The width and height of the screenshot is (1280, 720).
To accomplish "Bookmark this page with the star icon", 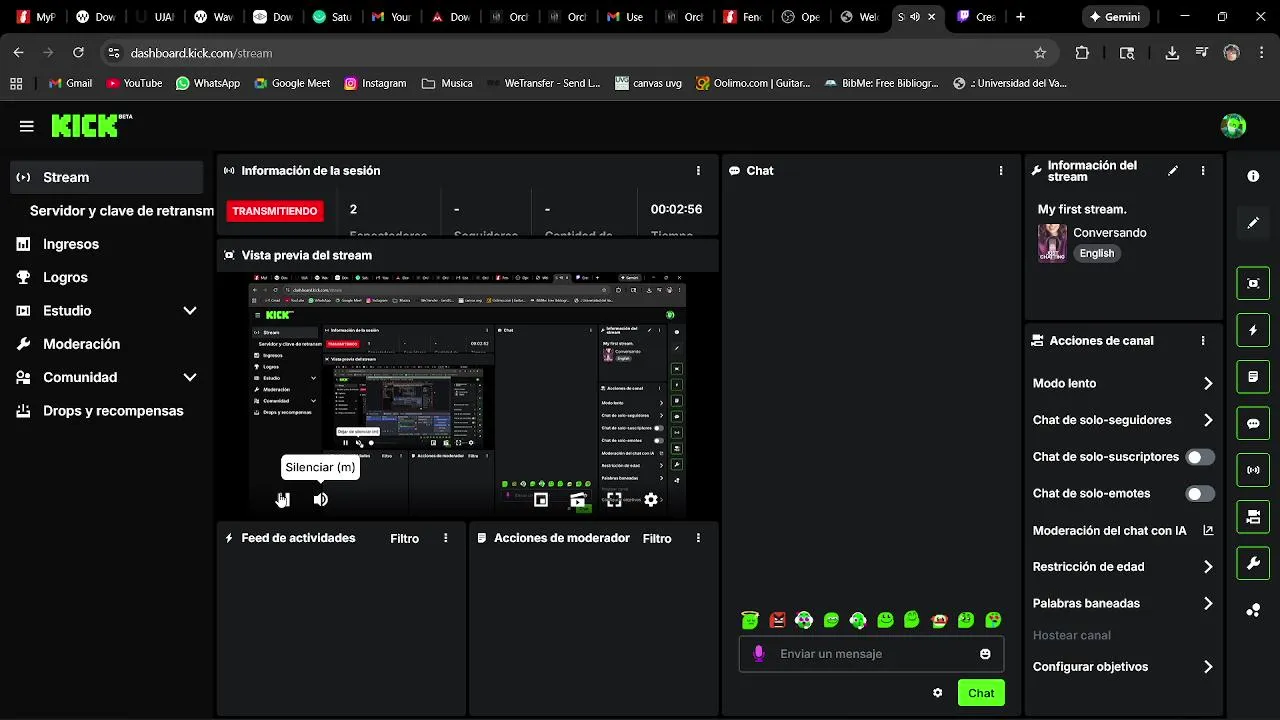I will click(1040, 53).
